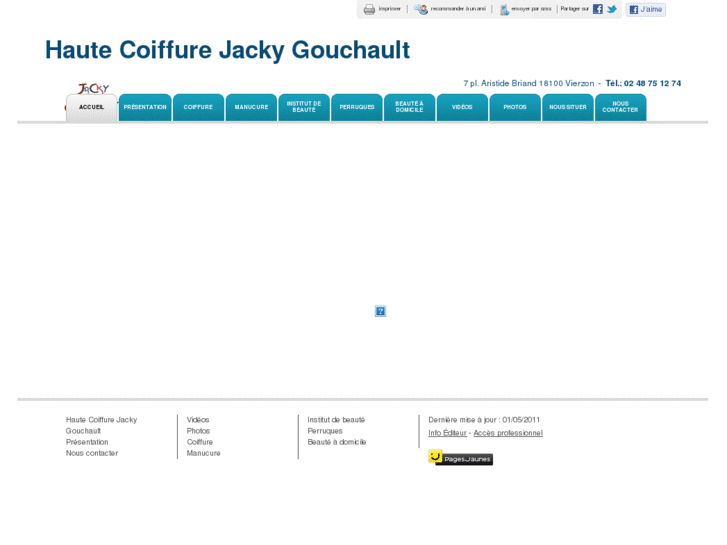Switch to the Présentation tab
Viewport: 727px width, 545px height.
click(x=145, y=107)
